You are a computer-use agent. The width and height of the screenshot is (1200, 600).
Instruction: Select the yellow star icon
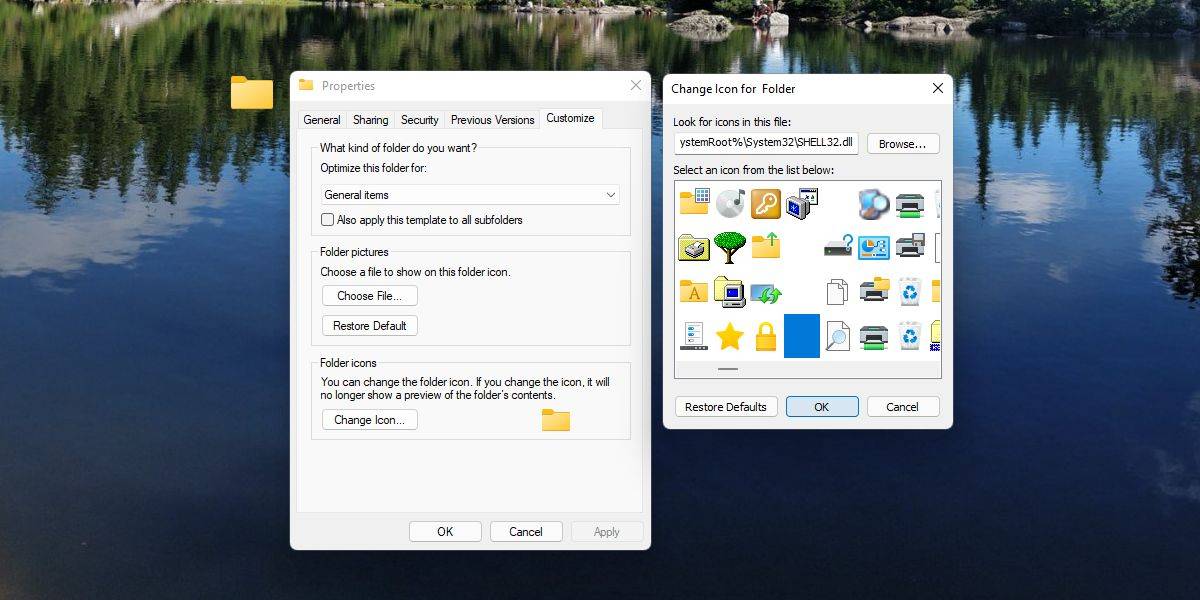(730, 336)
